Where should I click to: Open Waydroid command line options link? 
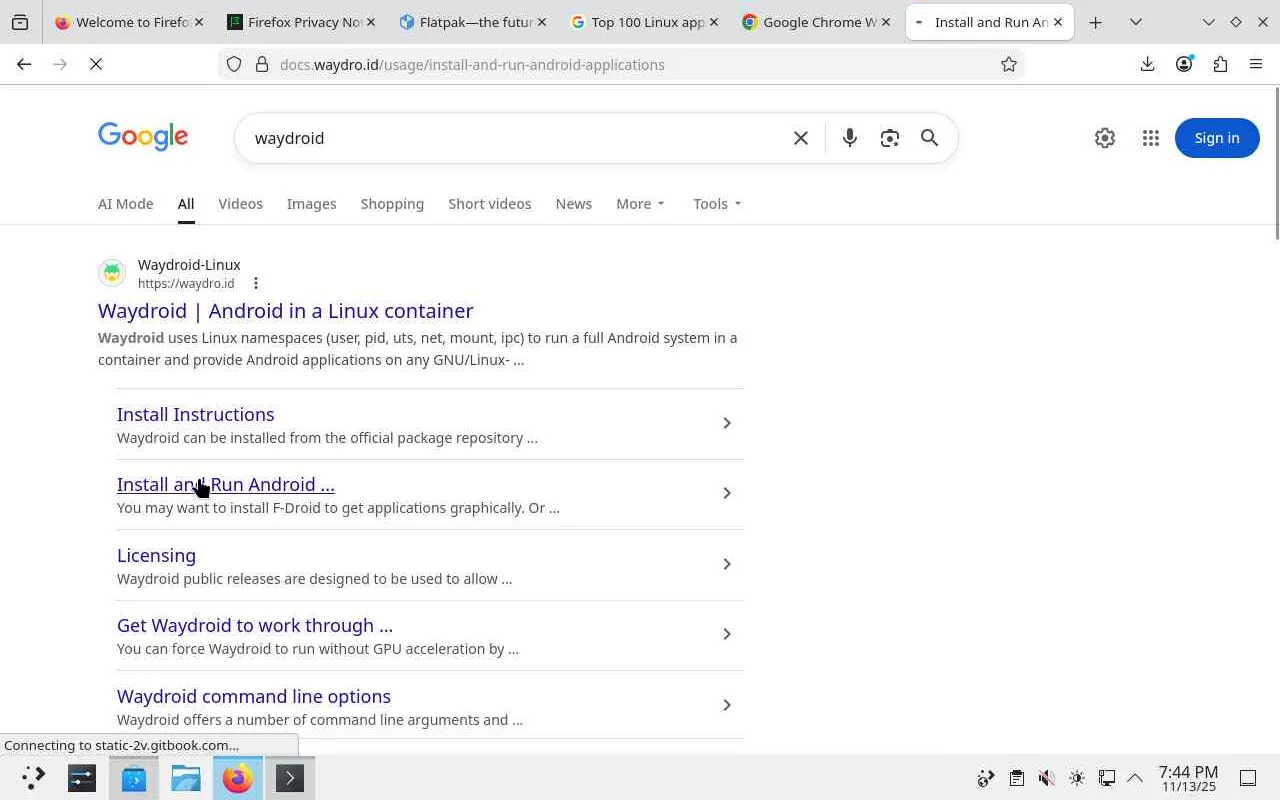tap(254, 696)
